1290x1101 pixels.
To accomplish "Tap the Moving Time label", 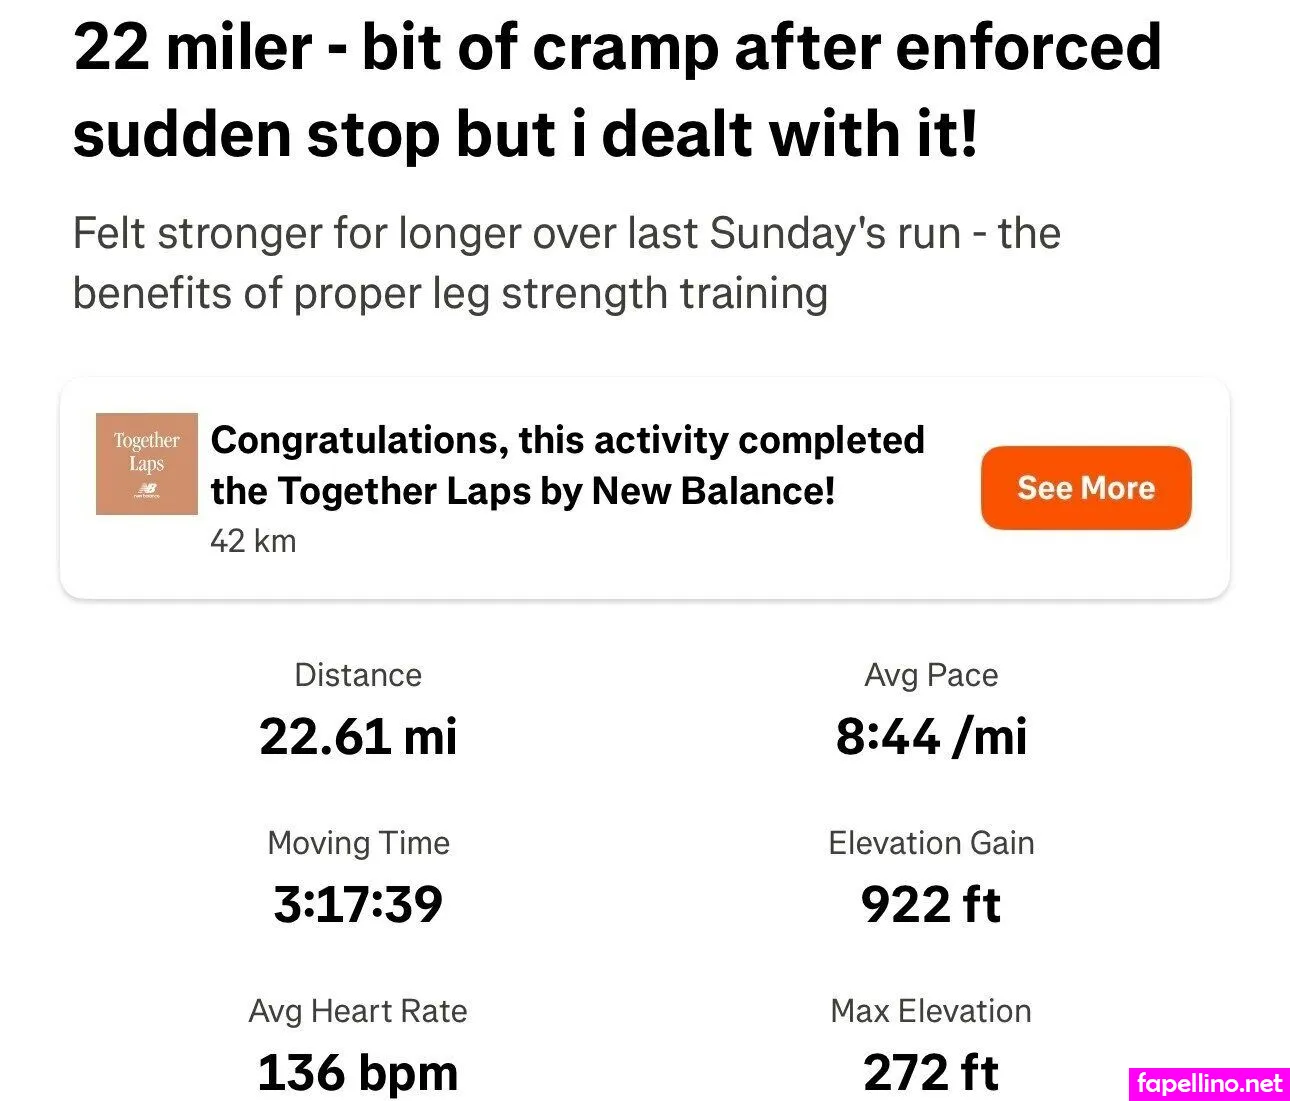I will (x=358, y=843).
